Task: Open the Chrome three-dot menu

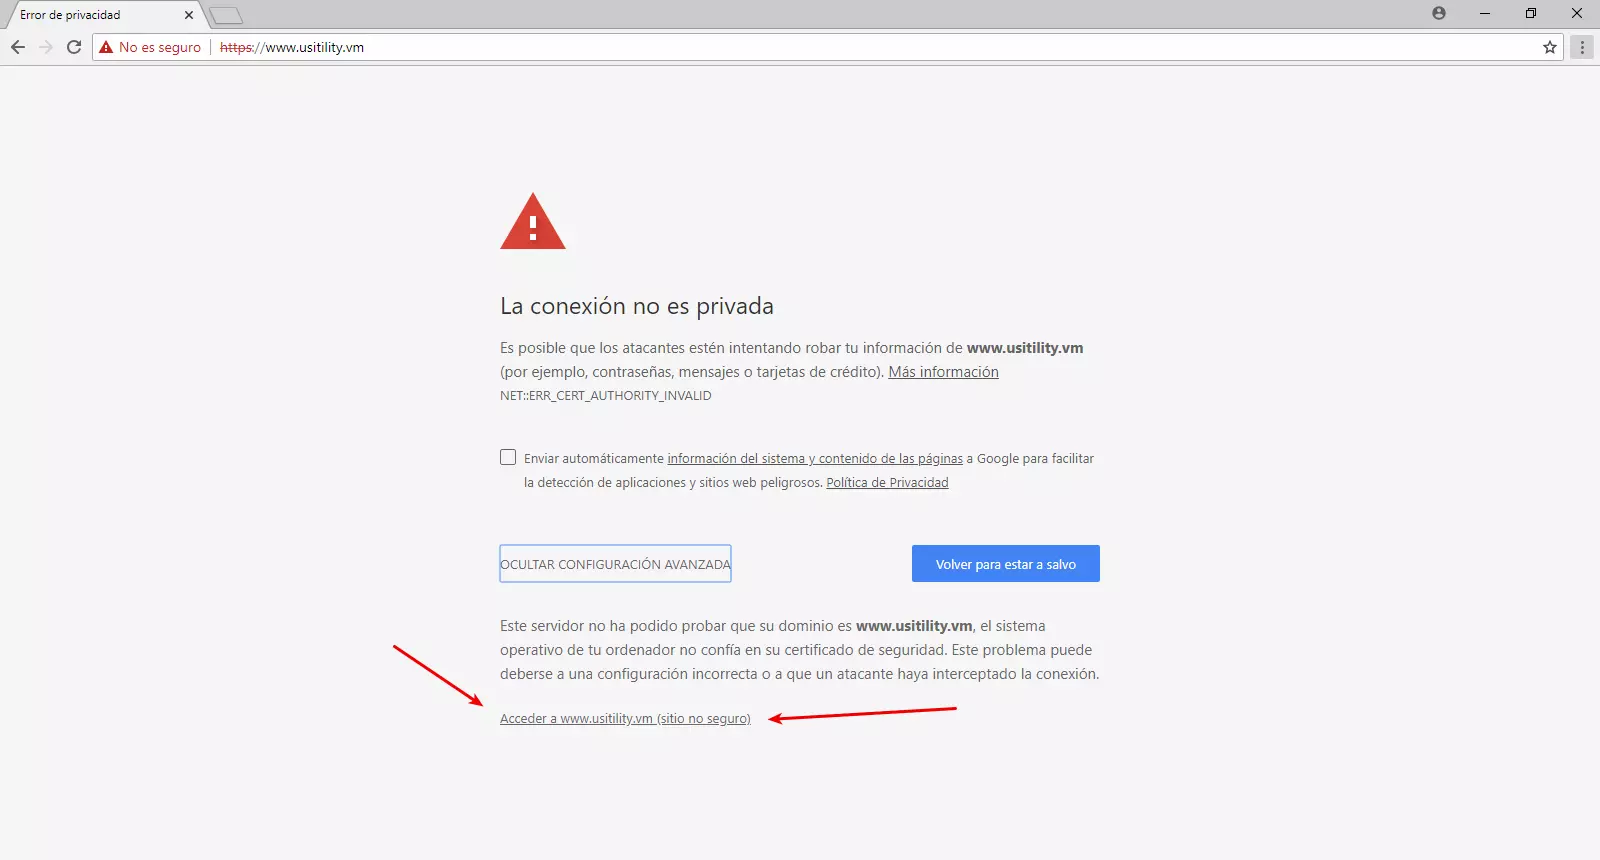Action: (x=1582, y=47)
